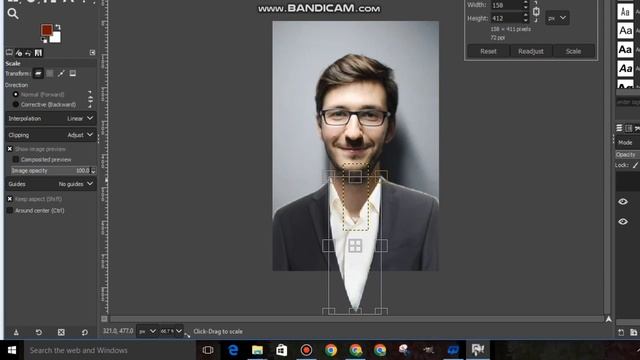Open the navigation preview icon
The image size is (640, 360).
[x=609, y=319]
